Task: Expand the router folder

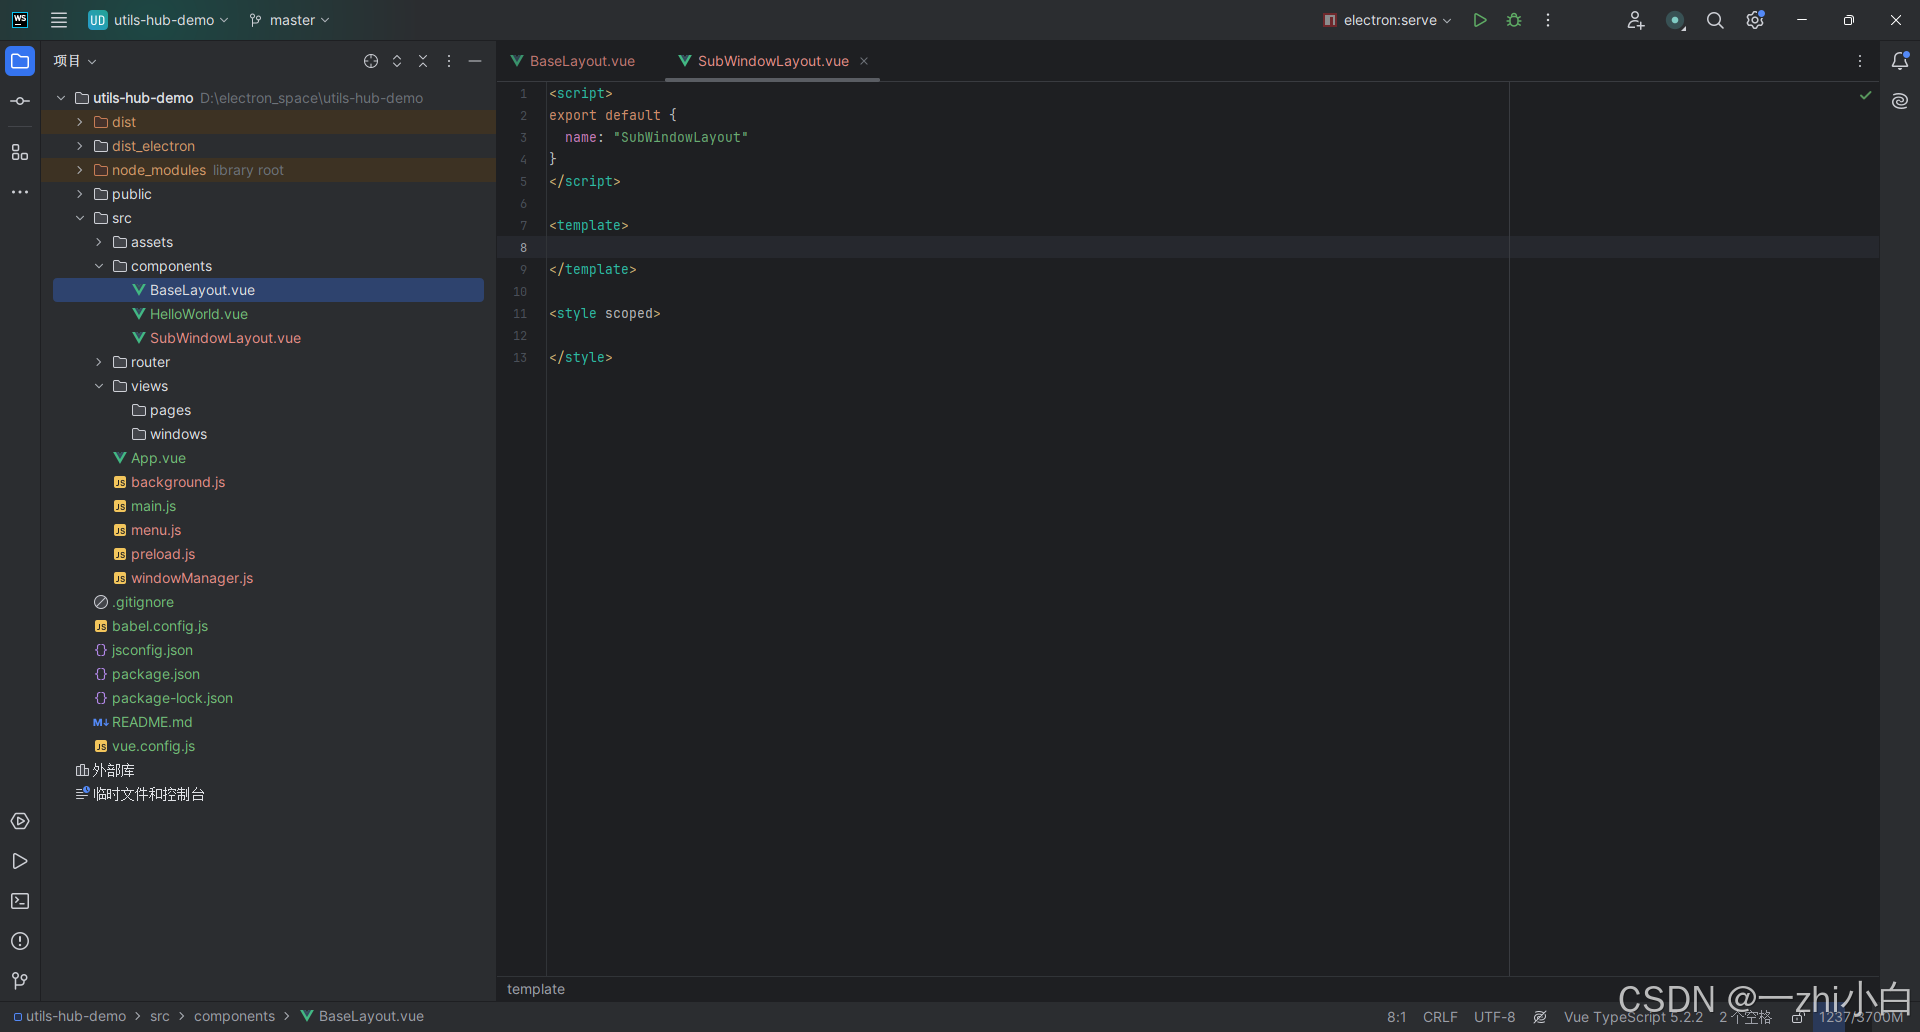Action: coord(99,362)
